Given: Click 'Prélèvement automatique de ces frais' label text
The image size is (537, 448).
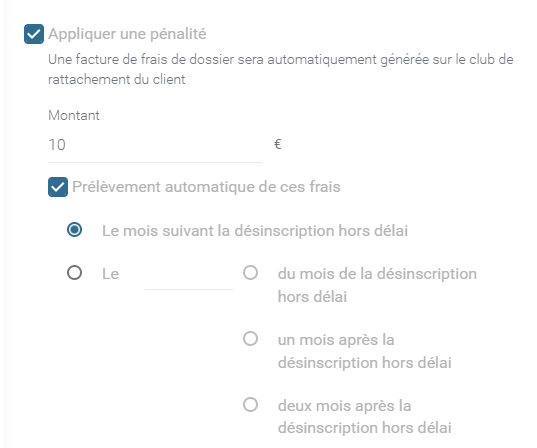Looking at the screenshot, I should tap(207, 187).
